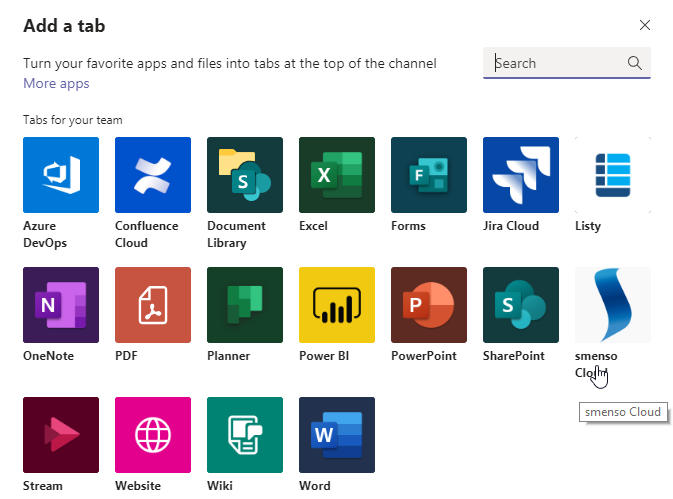Select the Word app icon
The image size is (673, 499).
tap(337, 435)
